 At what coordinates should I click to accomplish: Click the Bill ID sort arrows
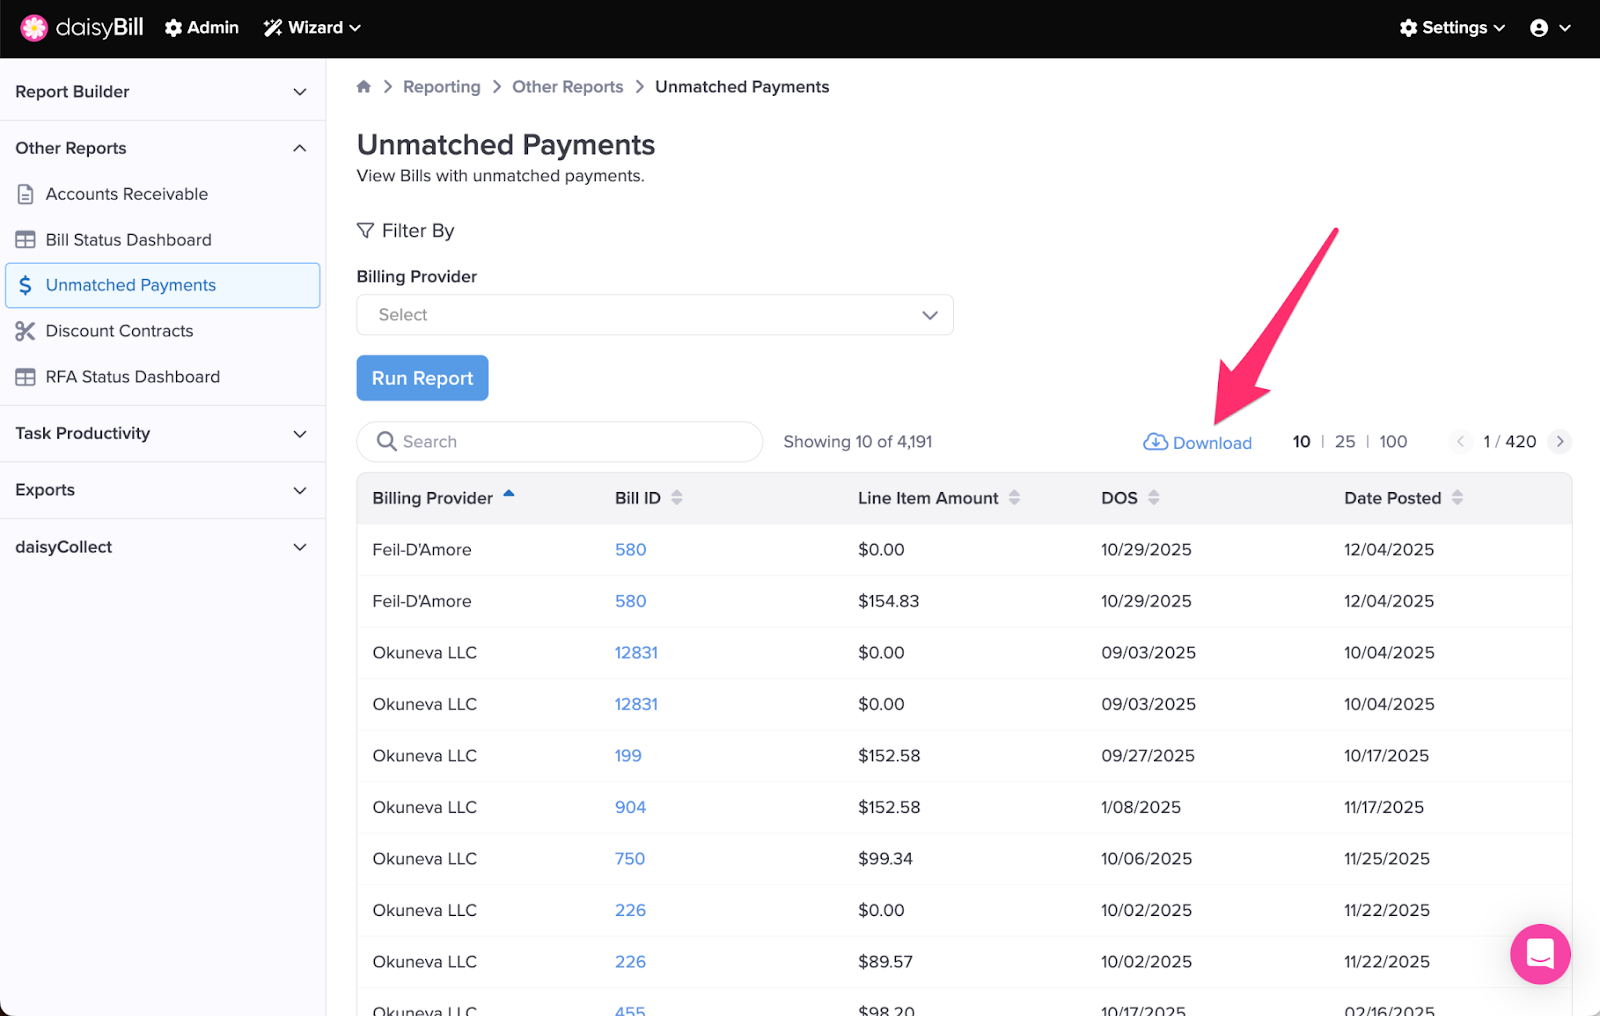click(x=677, y=498)
